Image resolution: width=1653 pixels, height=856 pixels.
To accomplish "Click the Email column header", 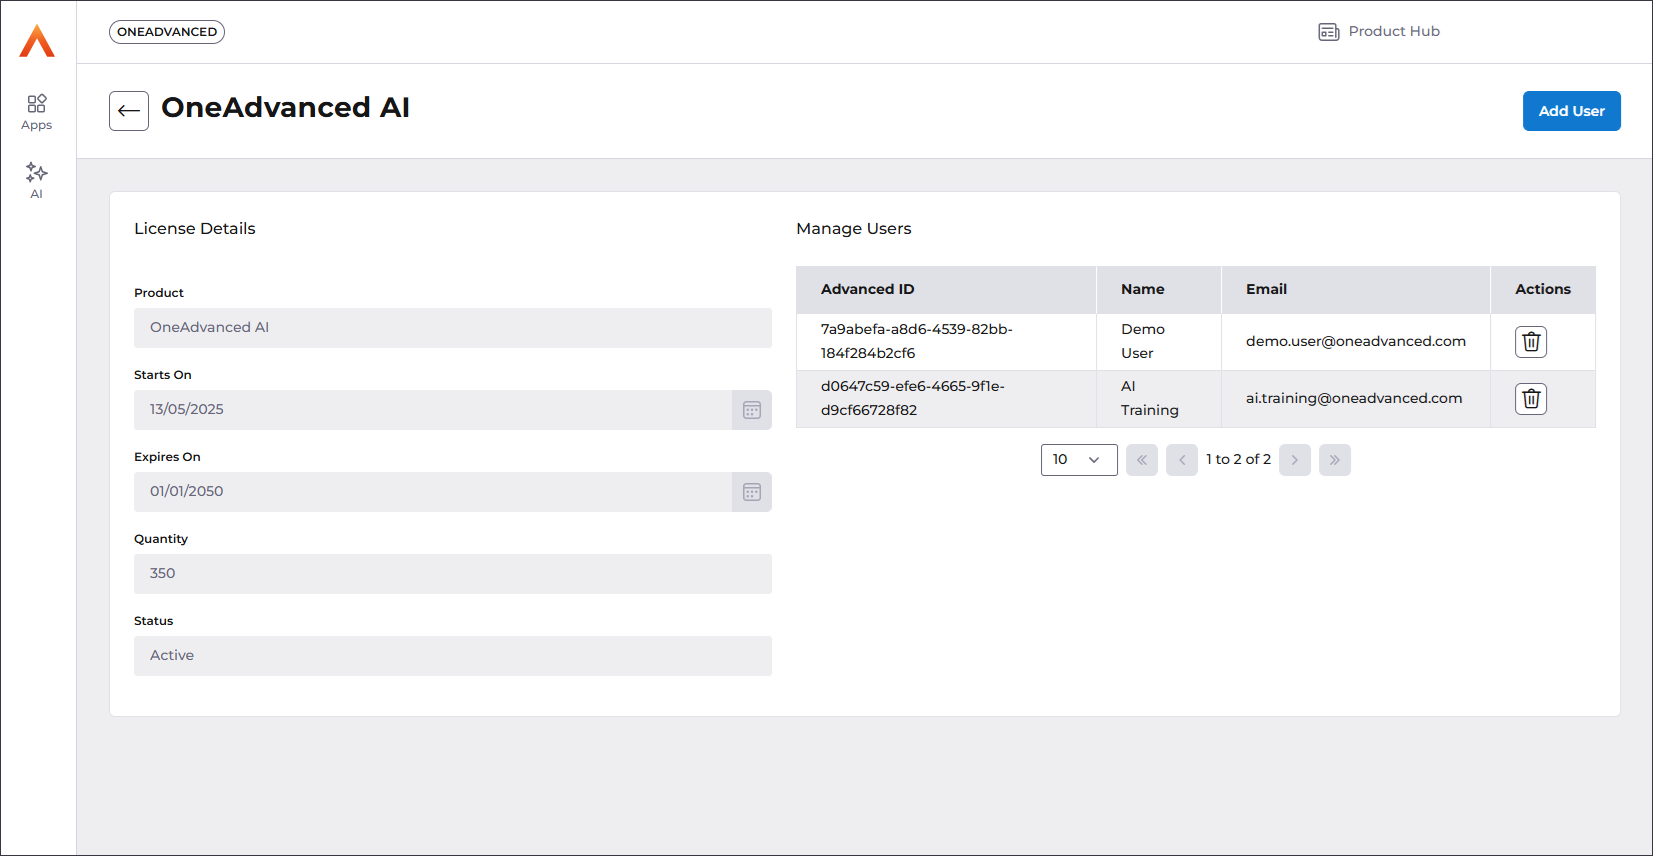I will point(1356,290).
